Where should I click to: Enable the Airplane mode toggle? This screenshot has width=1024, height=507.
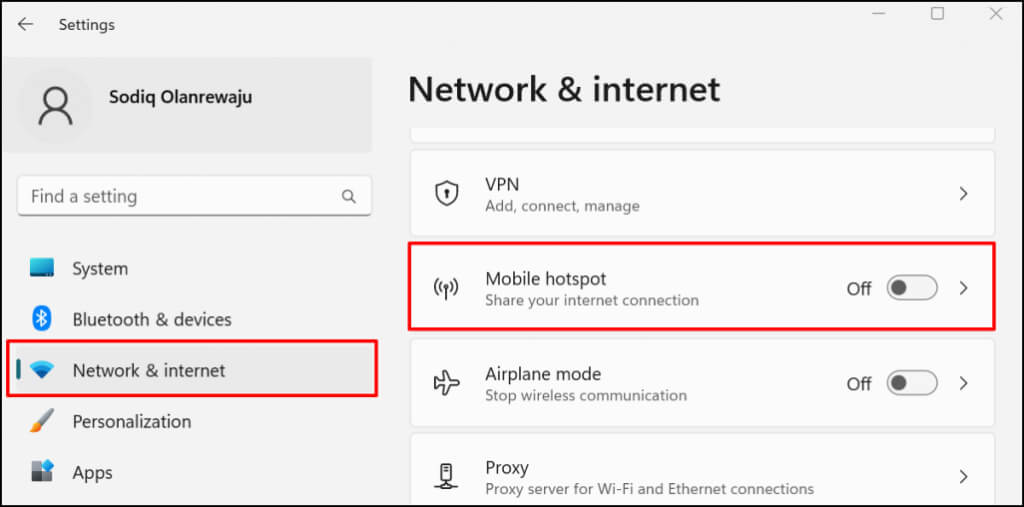(x=912, y=383)
